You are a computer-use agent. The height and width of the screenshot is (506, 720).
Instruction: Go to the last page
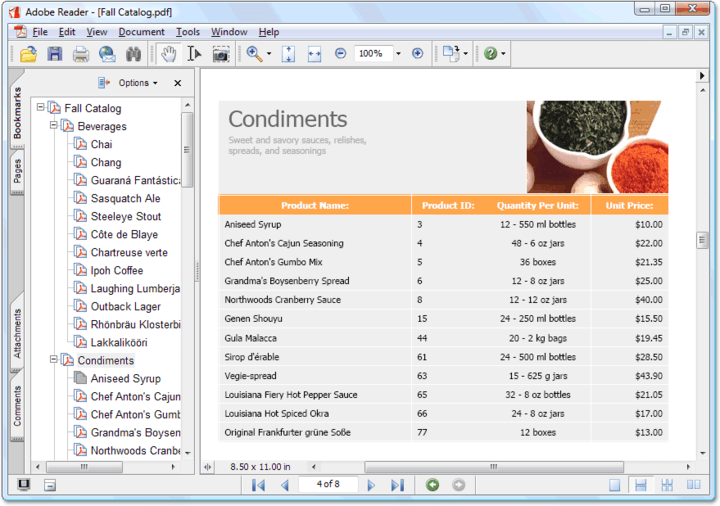click(x=397, y=485)
